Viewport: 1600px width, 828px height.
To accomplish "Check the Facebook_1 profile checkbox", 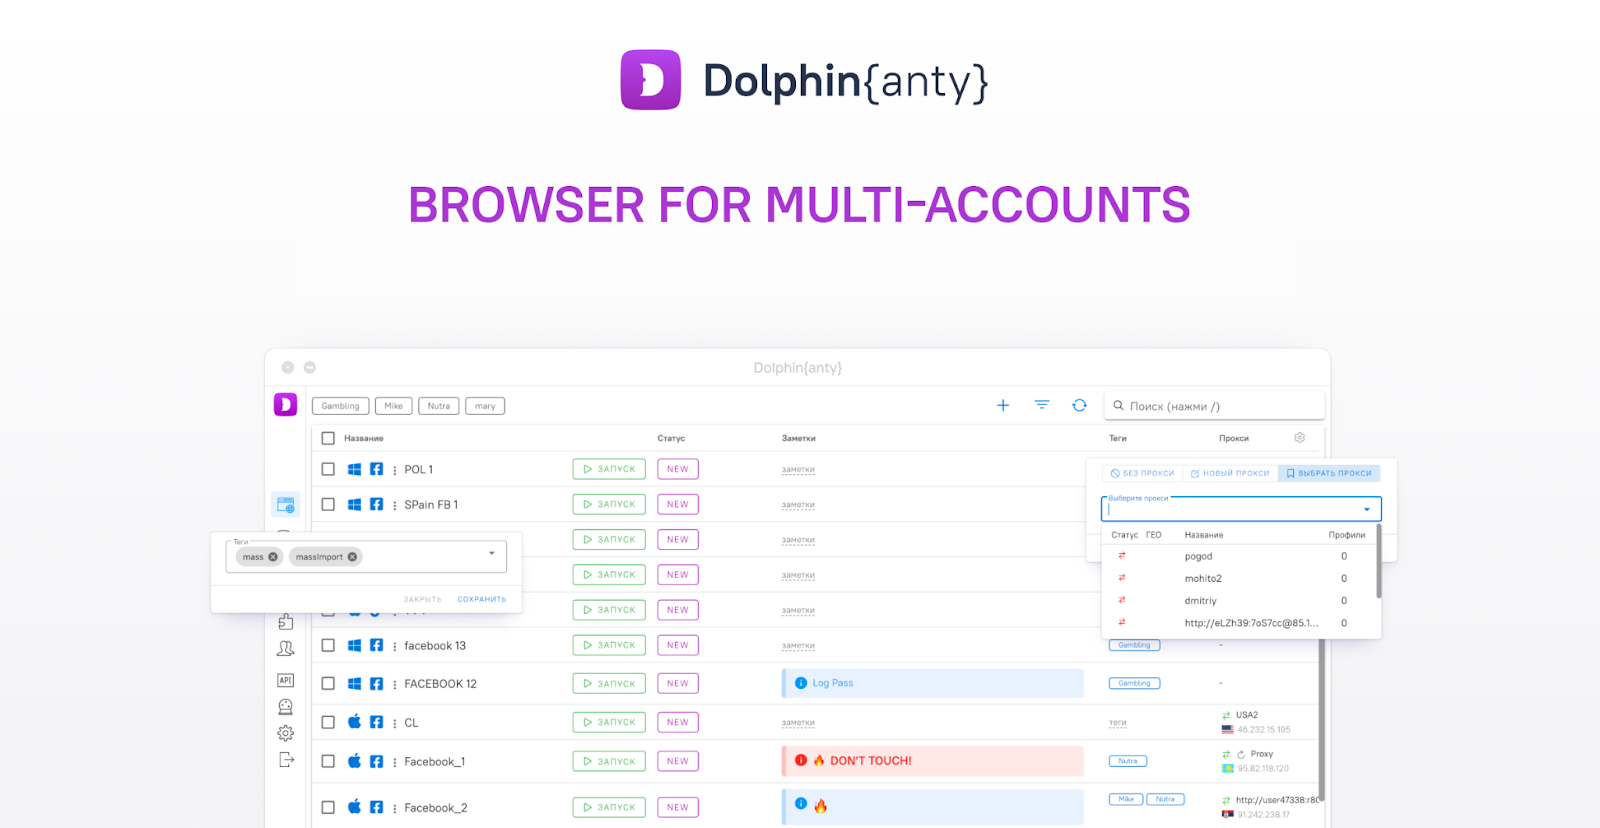I will [x=328, y=761].
